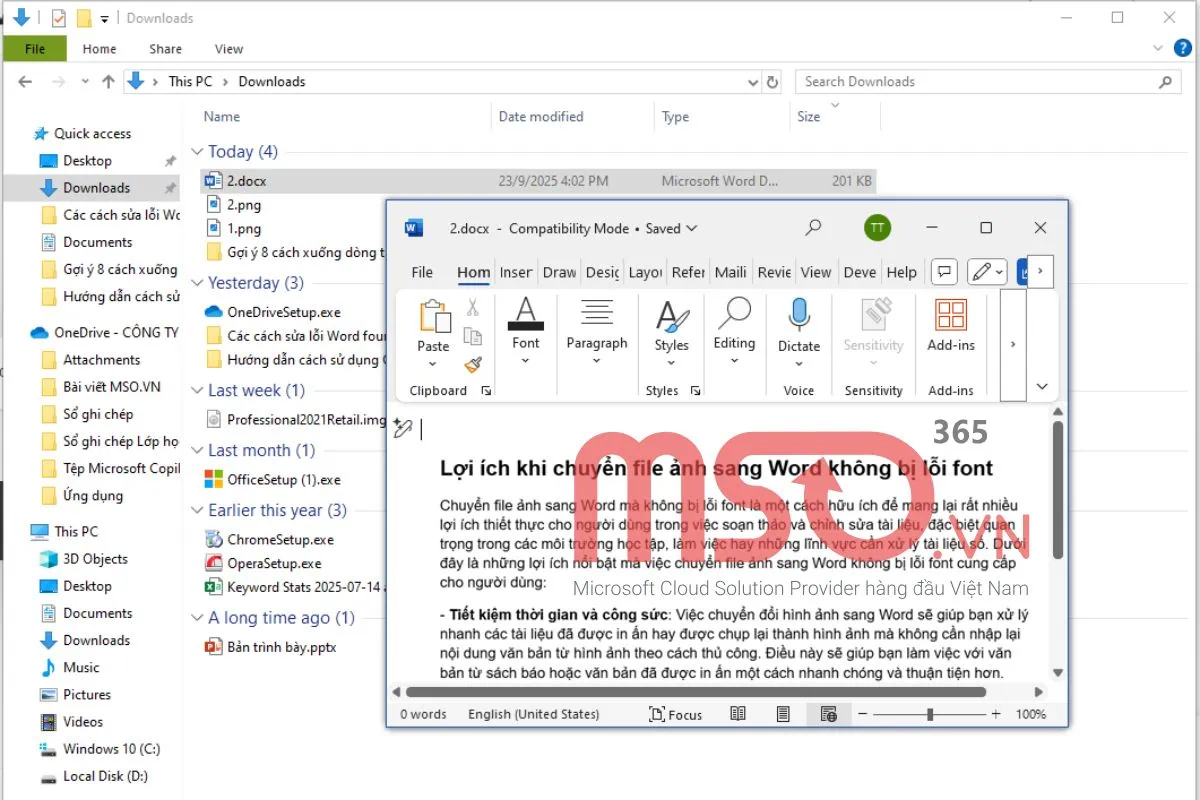This screenshot has width=1200, height=800.
Task: Open the Share tab in Explorer
Action: coord(166,48)
